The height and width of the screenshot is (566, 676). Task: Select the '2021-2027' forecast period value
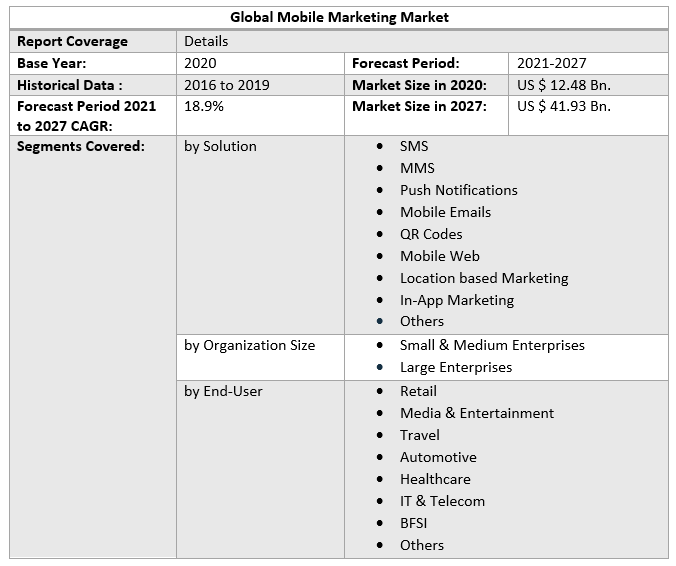[552, 63]
